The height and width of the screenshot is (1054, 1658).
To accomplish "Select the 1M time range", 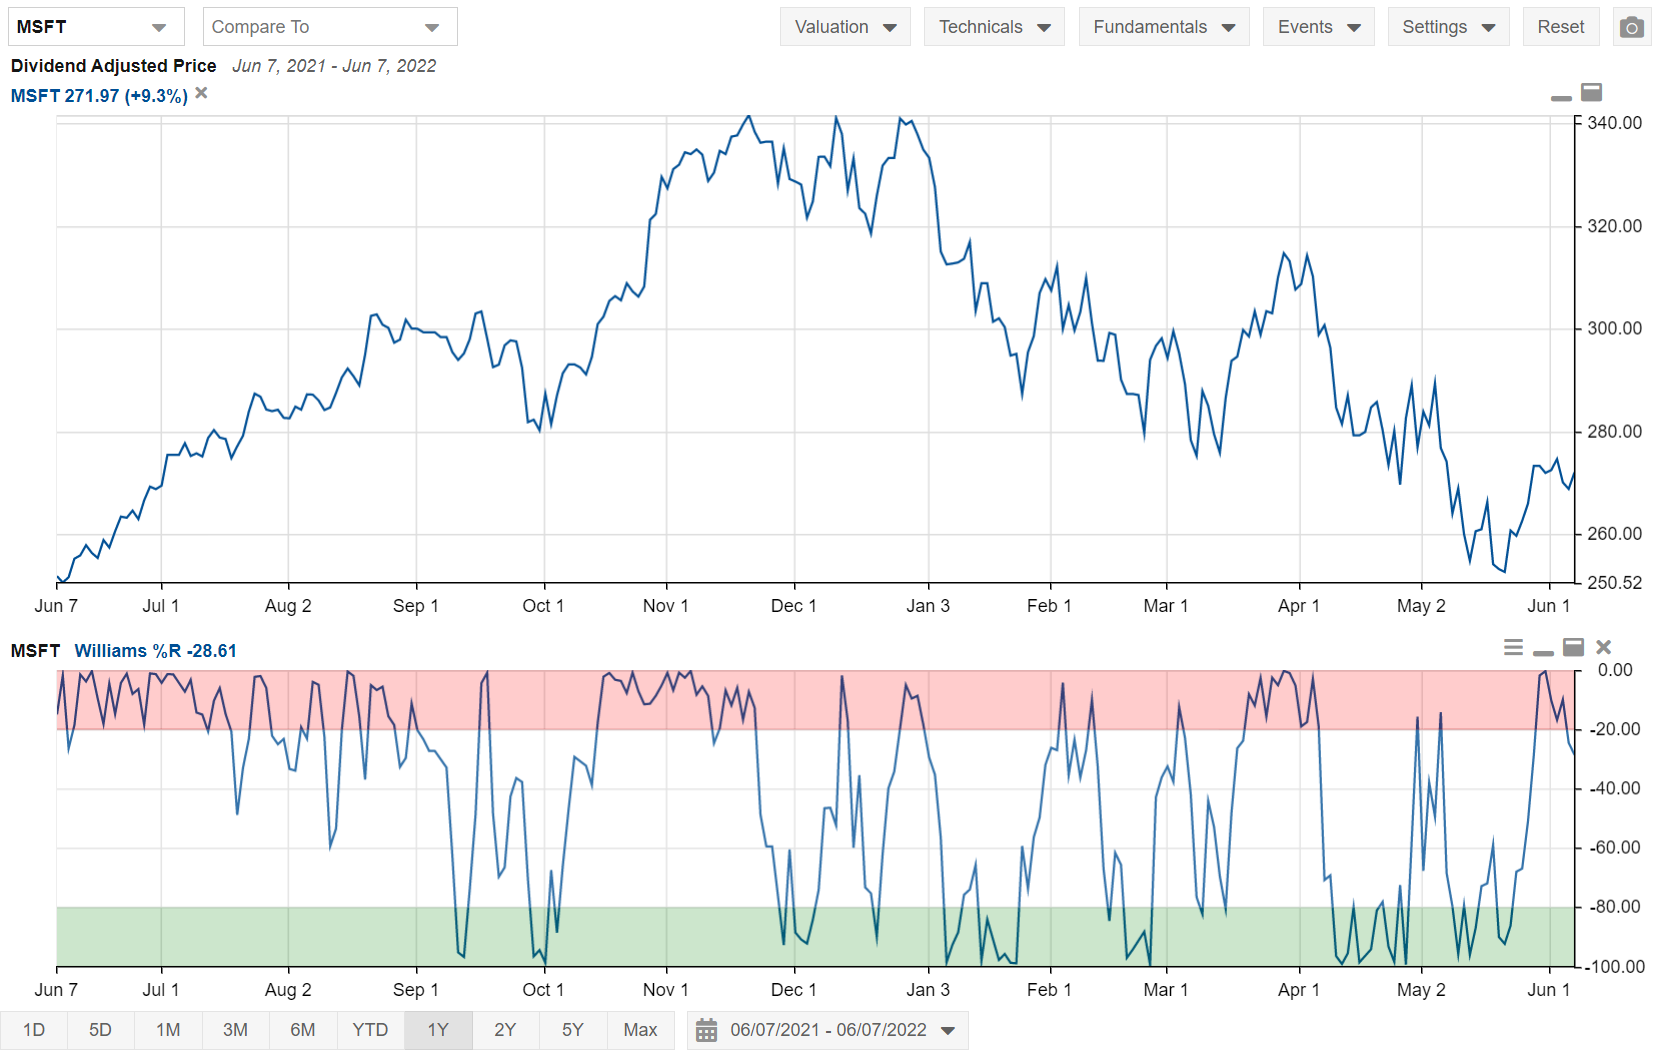I will 168,1030.
